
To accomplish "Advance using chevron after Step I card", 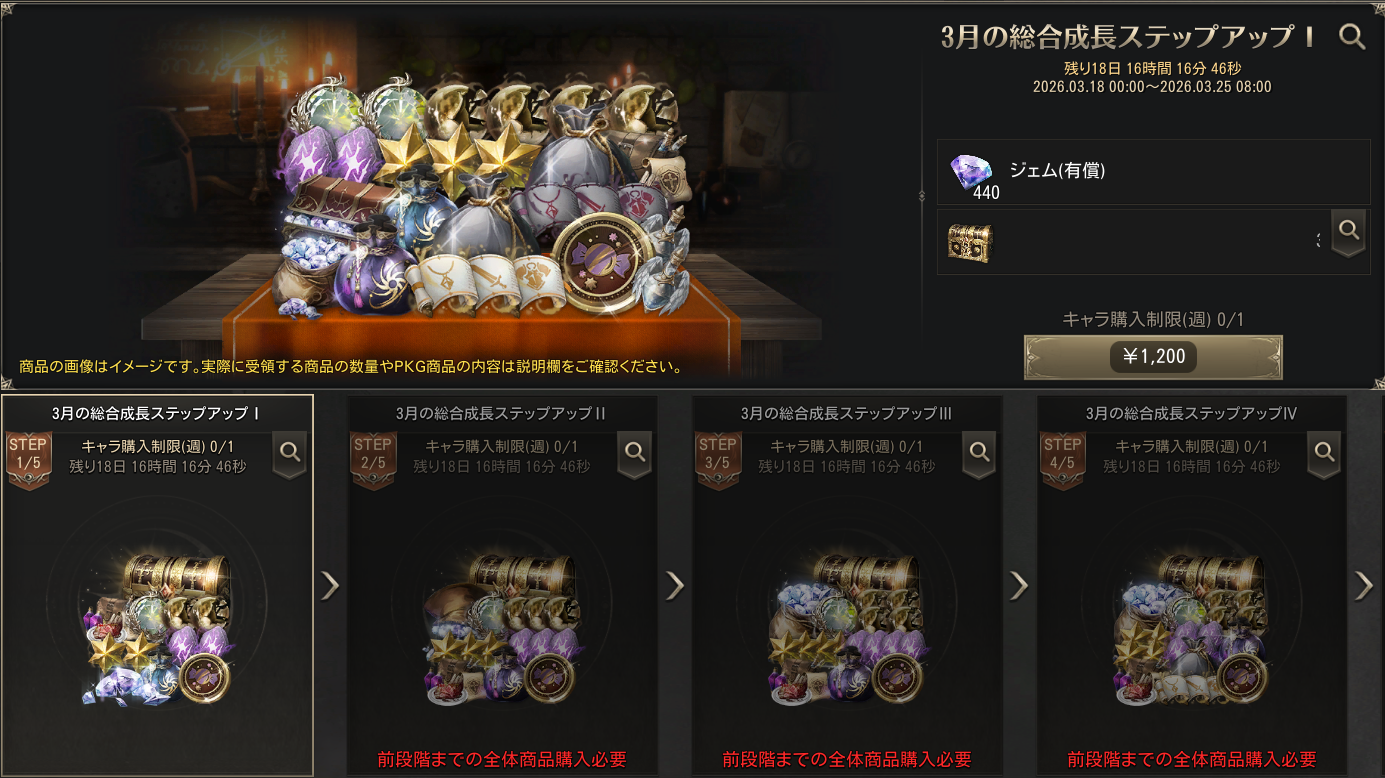I will click(330, 585).
